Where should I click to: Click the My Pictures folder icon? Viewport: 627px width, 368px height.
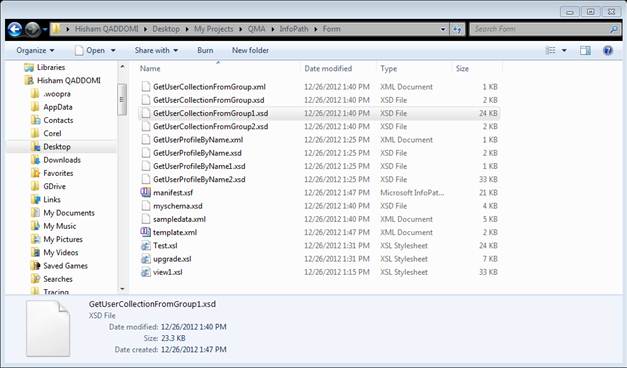tap(36, 239)
